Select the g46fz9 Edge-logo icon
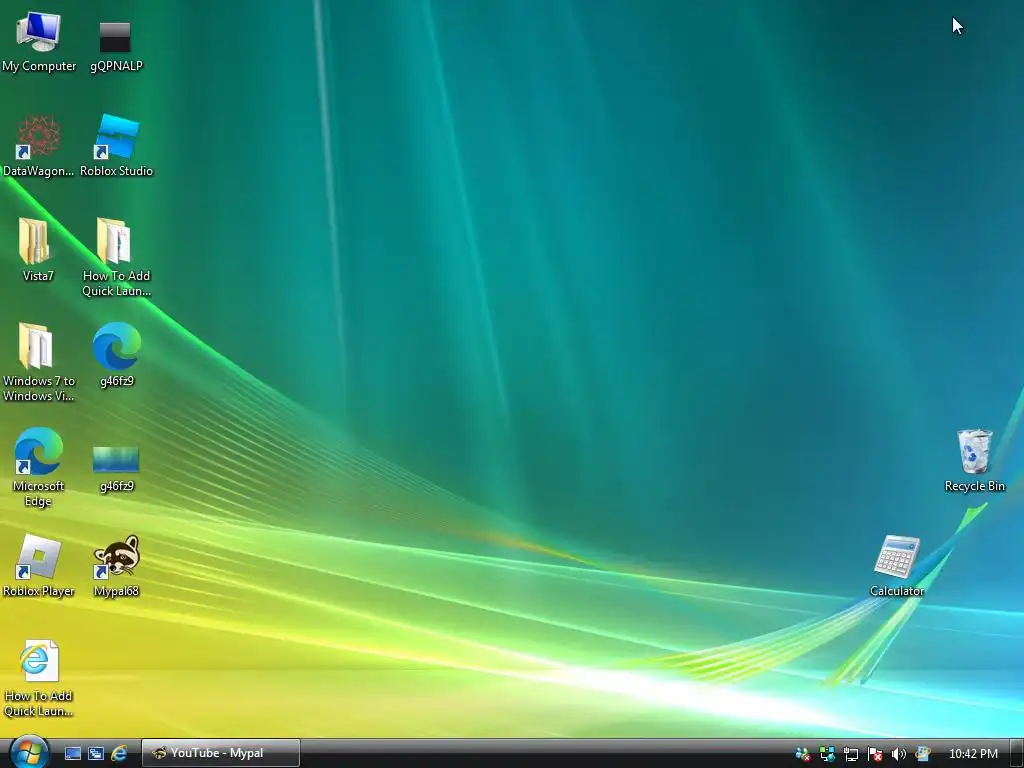 [117, 355]
